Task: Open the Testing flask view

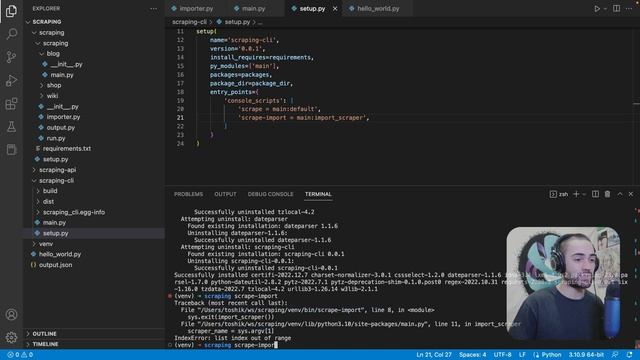Action: [x=11, y=127]
